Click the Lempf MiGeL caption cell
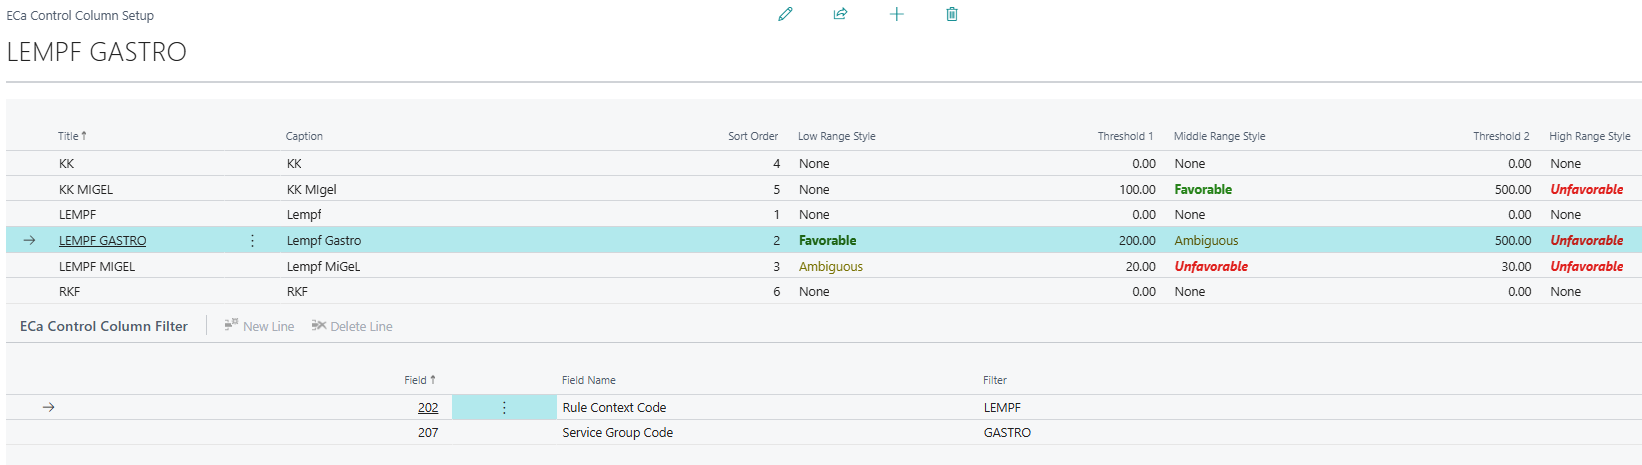Image resolution: width=1642 pixels, height=465 pixels. (323, 267)
